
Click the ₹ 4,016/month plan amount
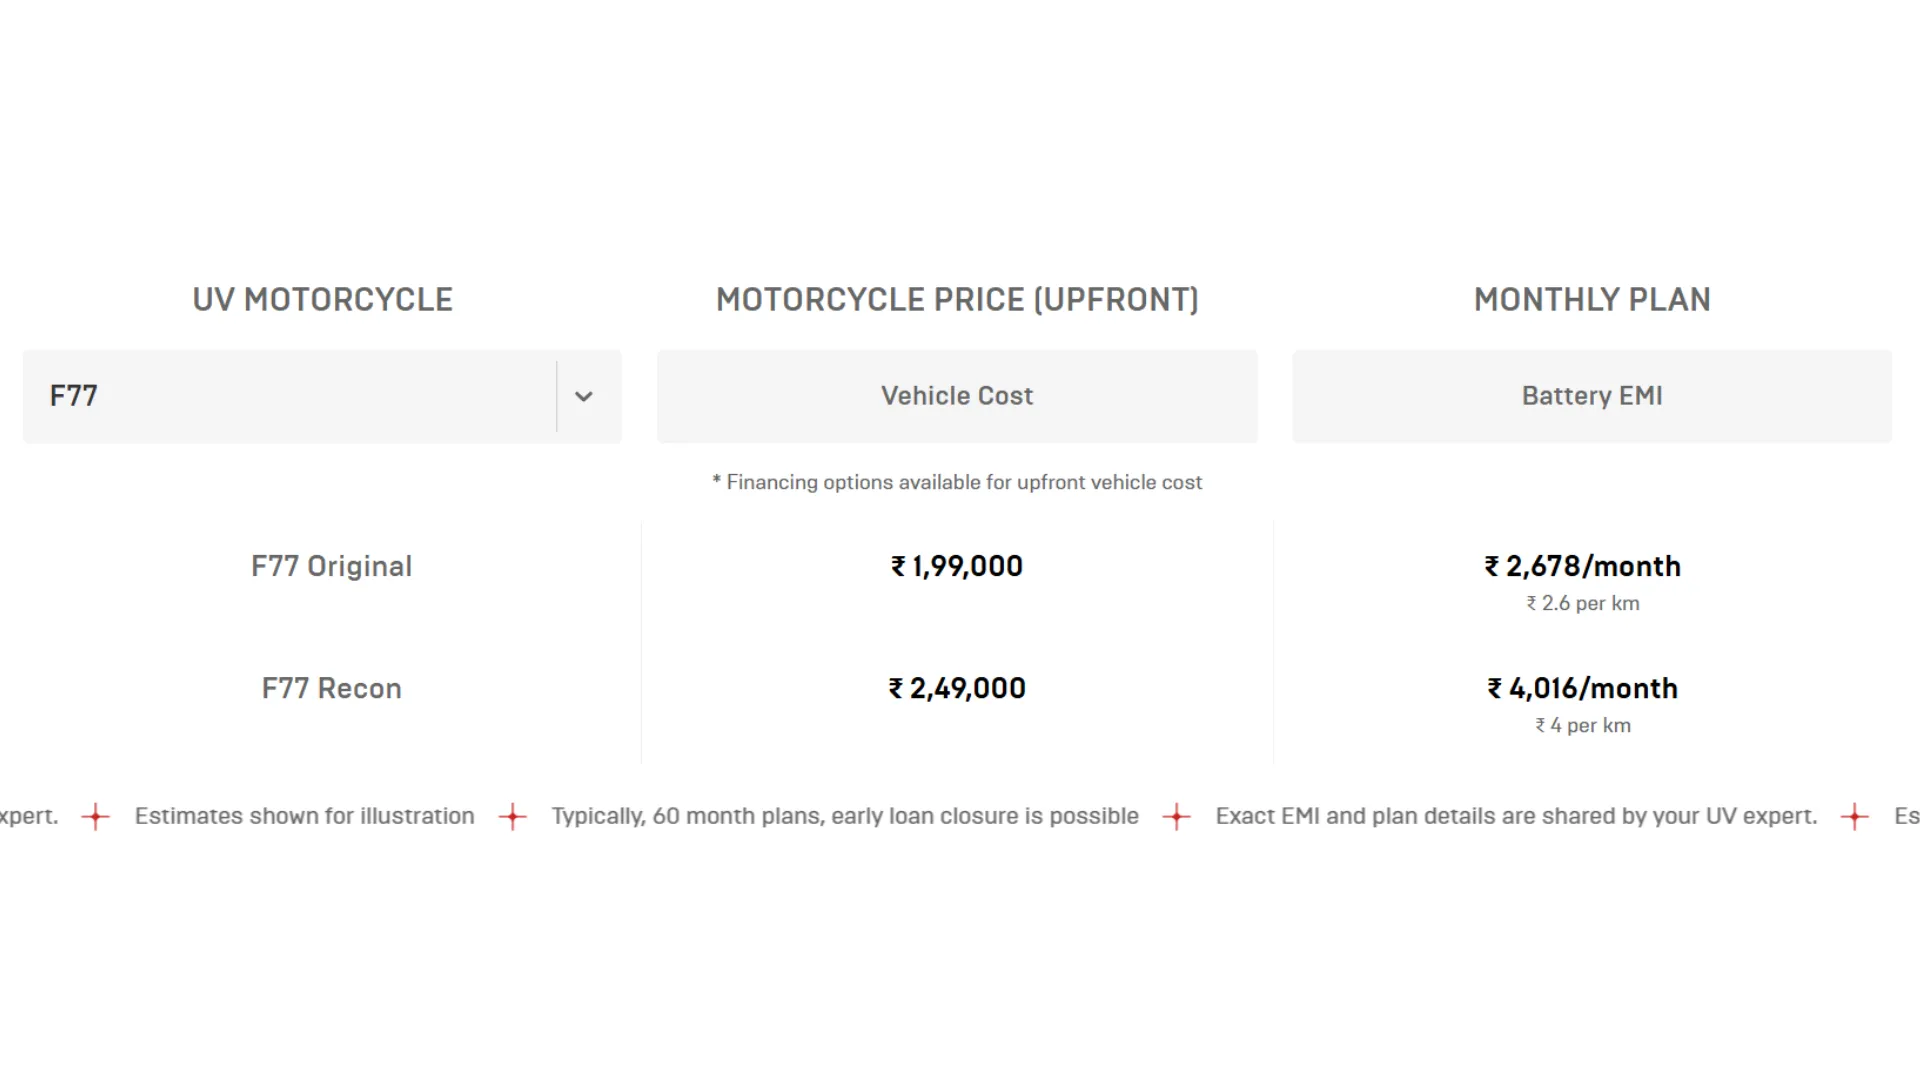click(x=1583, y=689)
